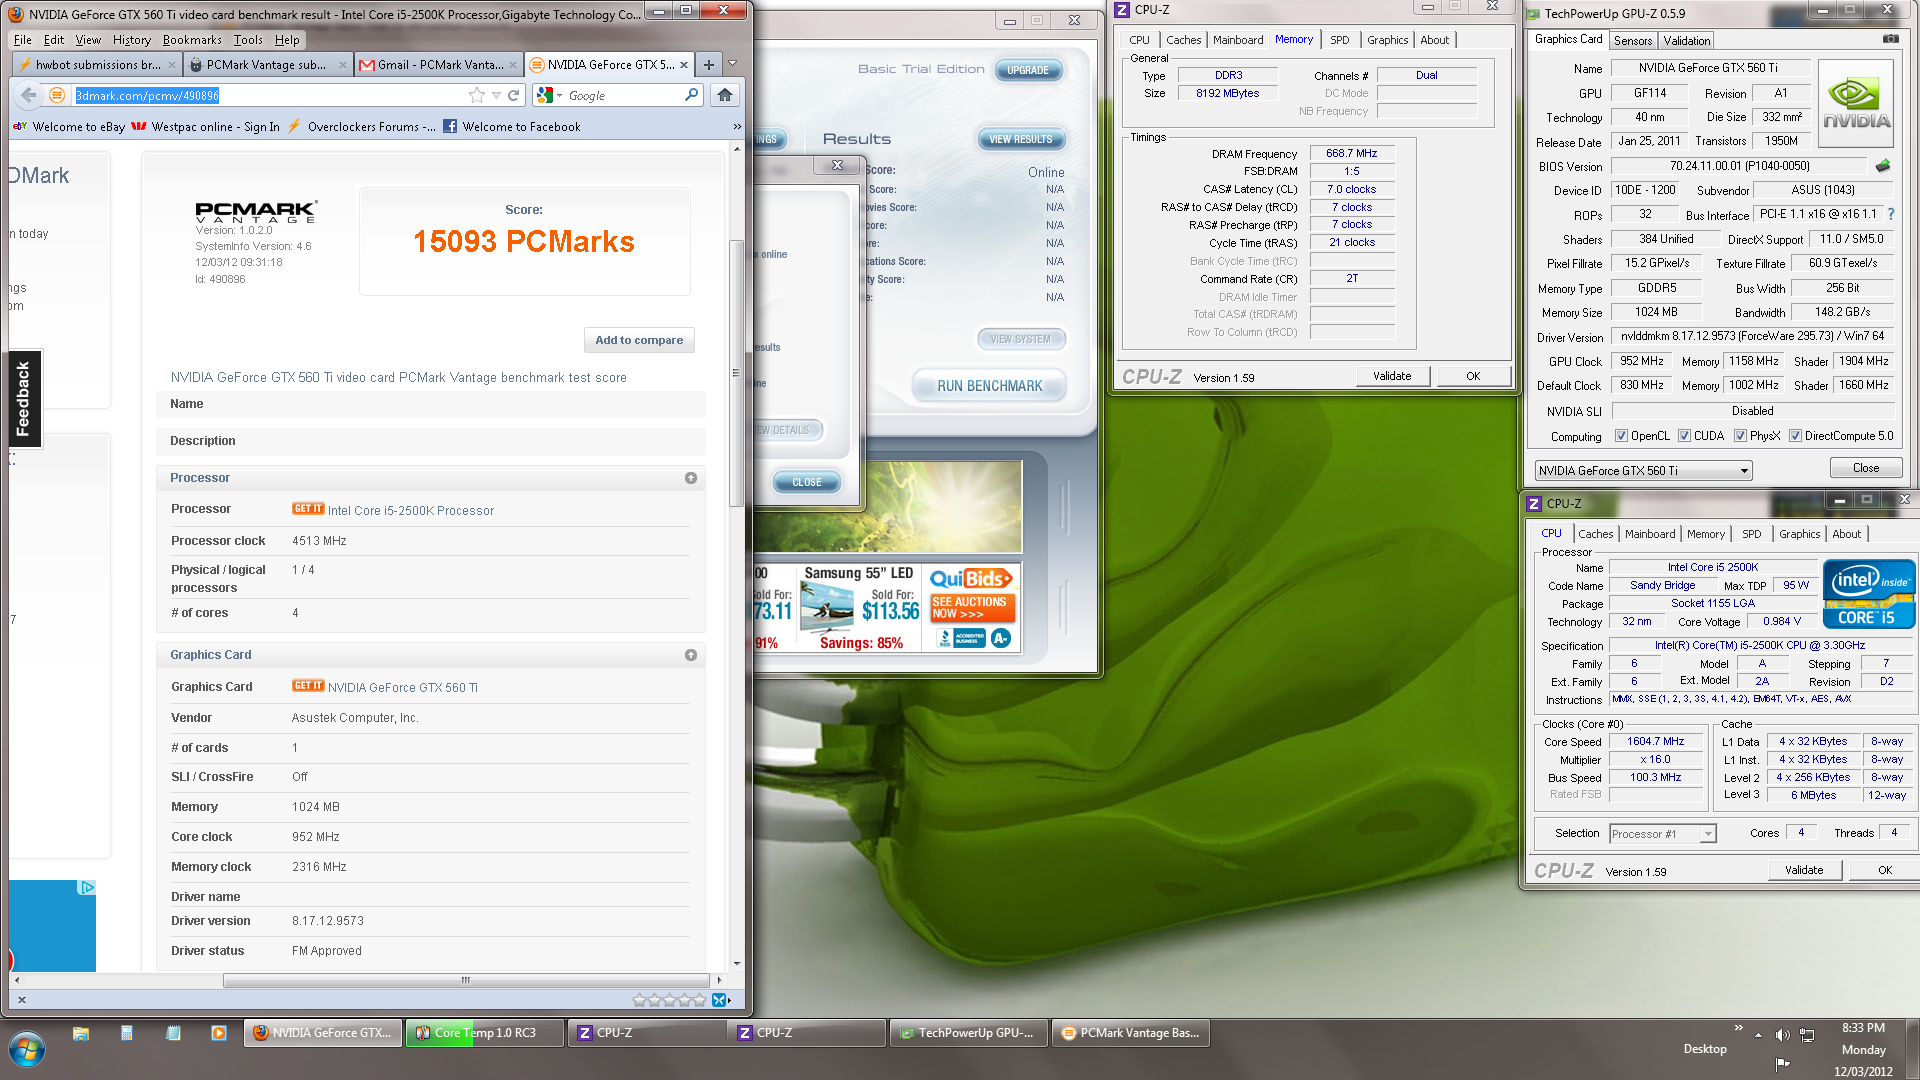Click the Bus Interface question mark in GPU-Z
Image resolution: width=1920 pixels, height=1080 pixels.
pyautogui.click(x=1891, y=214)
